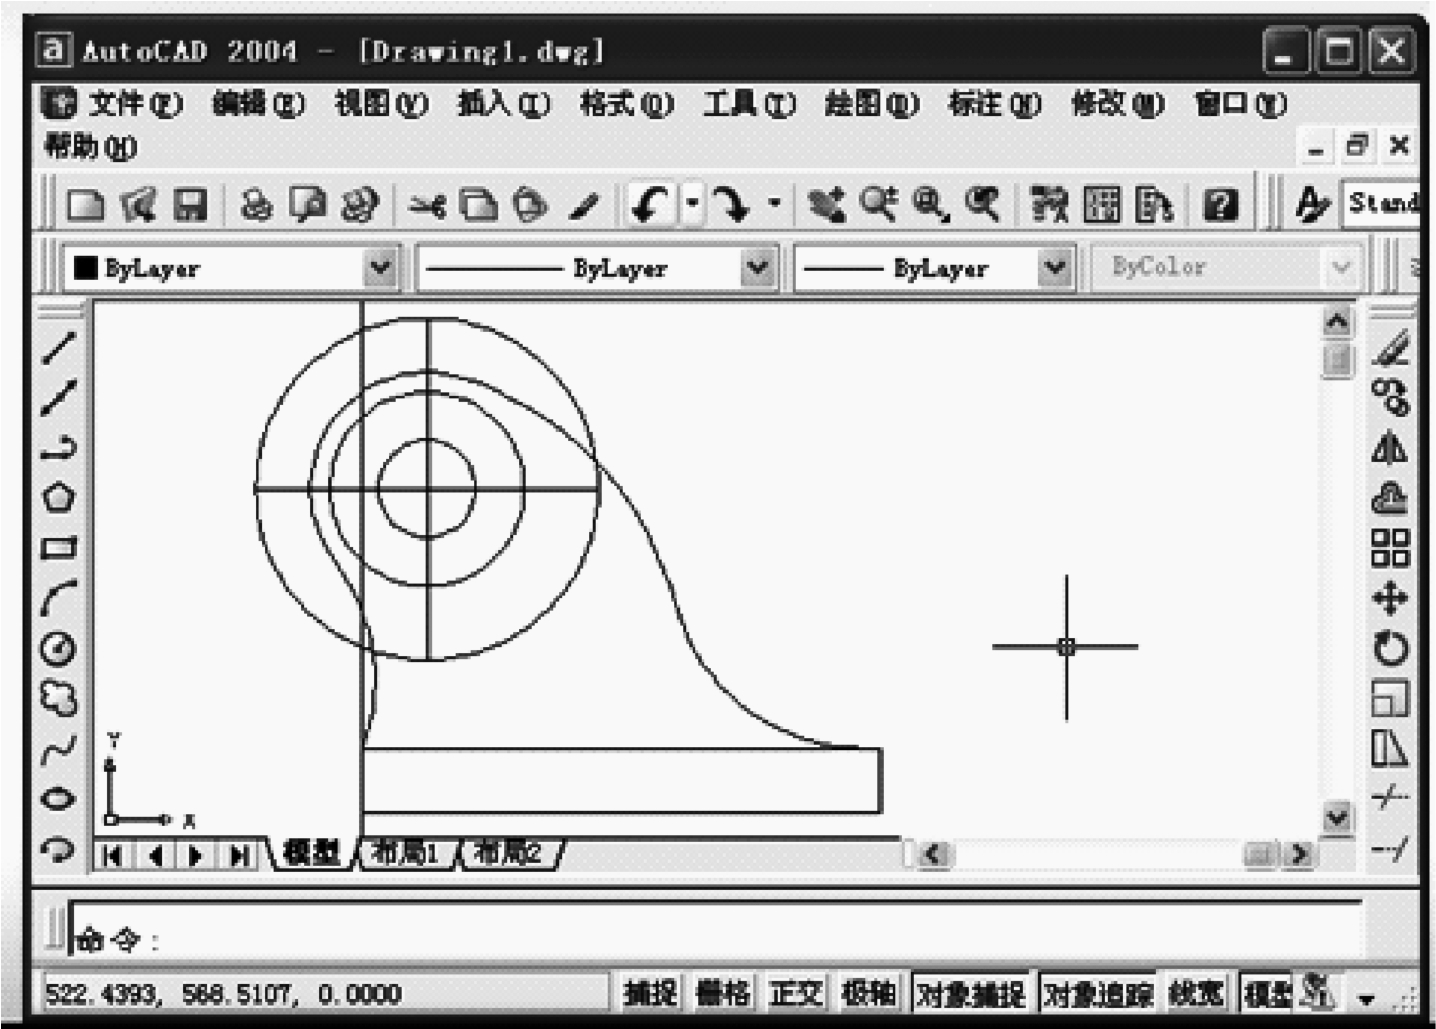Viewport: 1436px width, 1029px height.
Task: Open the redo history dropdown arrow
Action: 774,204
